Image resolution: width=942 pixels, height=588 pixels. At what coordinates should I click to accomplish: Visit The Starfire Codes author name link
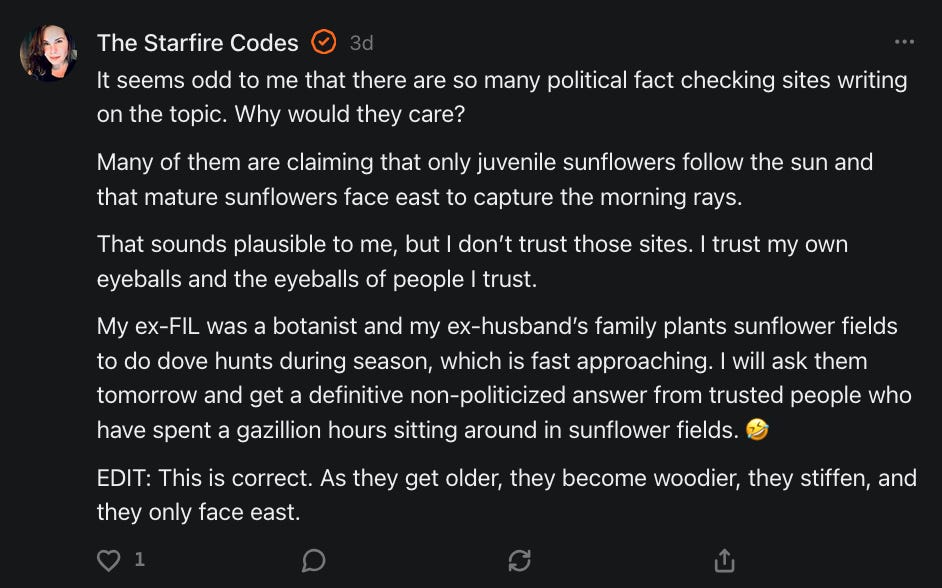click(x=197, y=43)
